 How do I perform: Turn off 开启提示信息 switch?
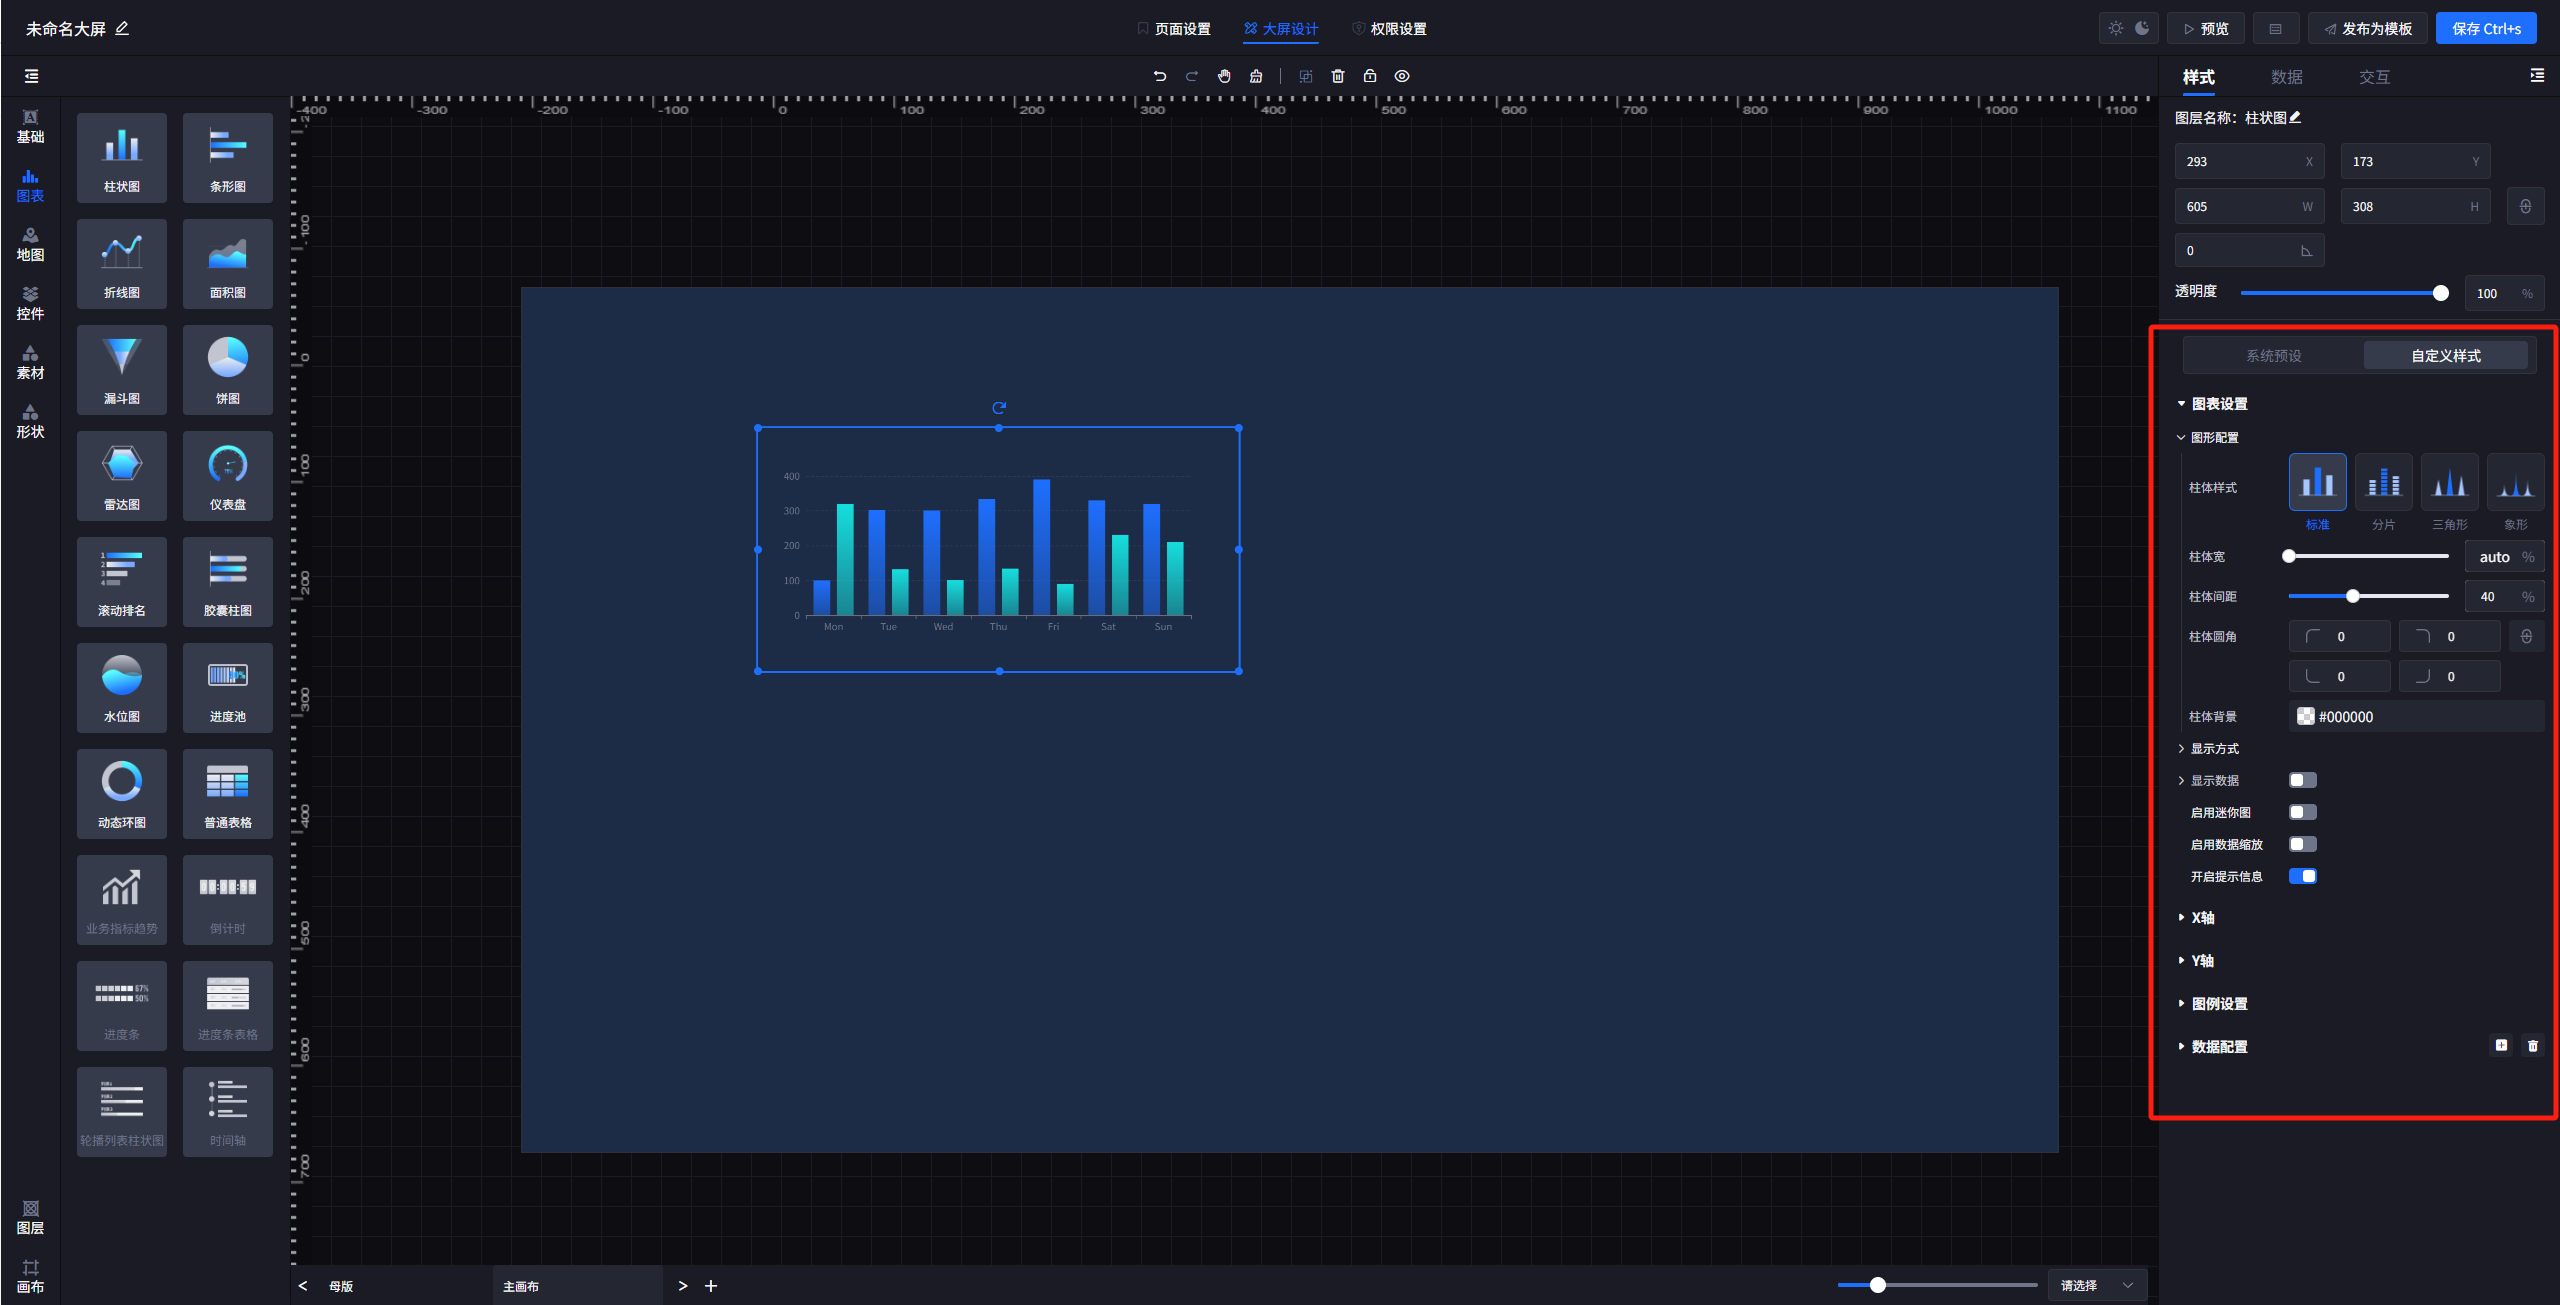click(x=2302, y=876)
